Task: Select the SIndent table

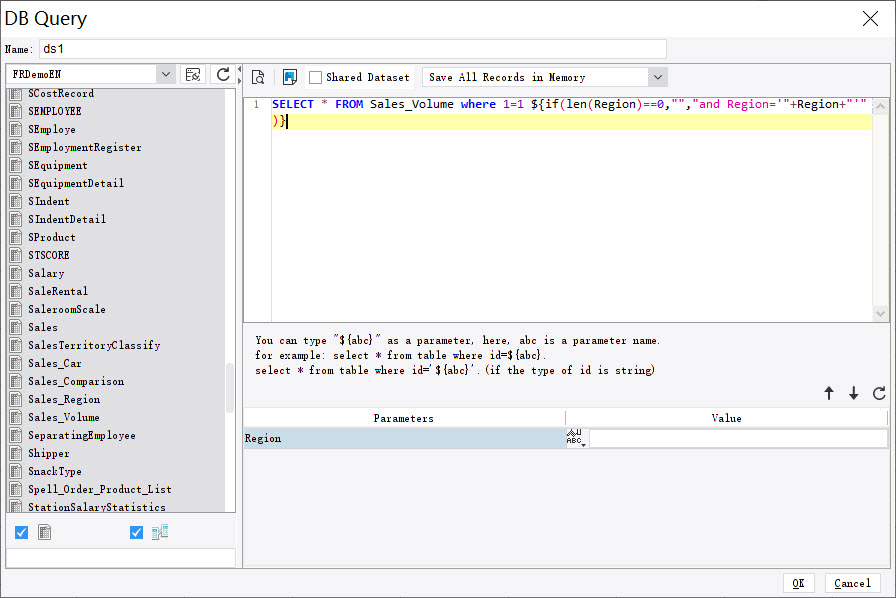Action: 49,201
